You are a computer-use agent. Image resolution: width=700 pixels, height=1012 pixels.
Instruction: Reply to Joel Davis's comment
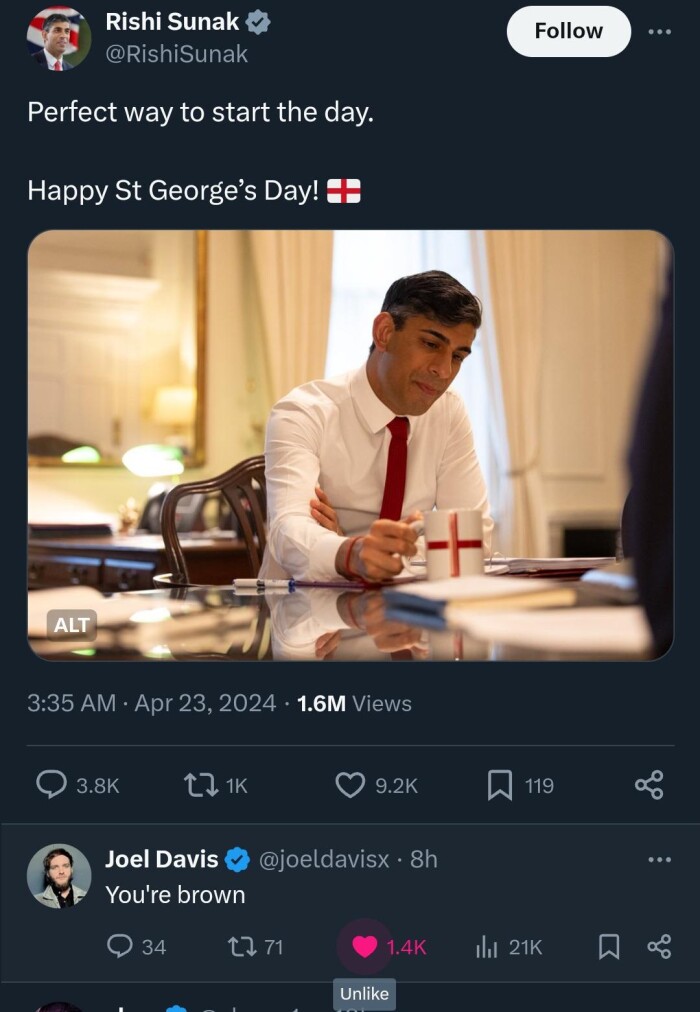tap(121, 946)
